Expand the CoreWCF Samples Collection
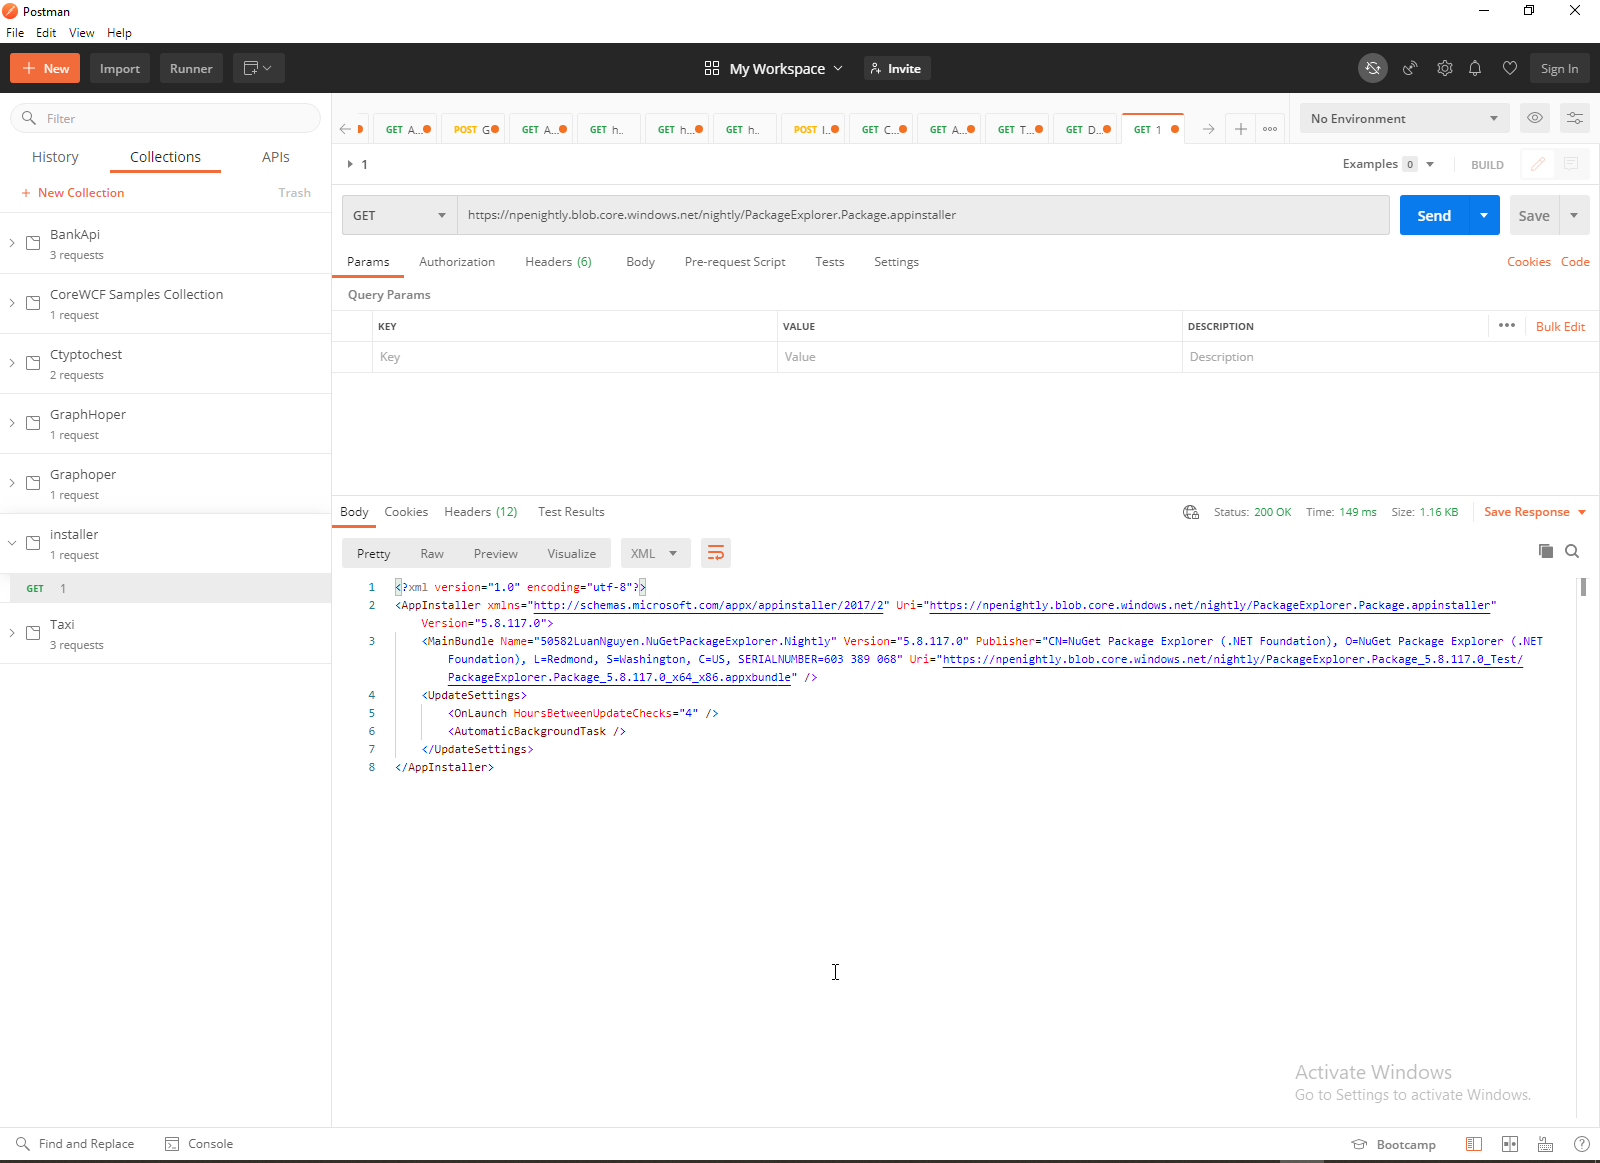Screen dimensions: 1600x1163 point(12,303)
